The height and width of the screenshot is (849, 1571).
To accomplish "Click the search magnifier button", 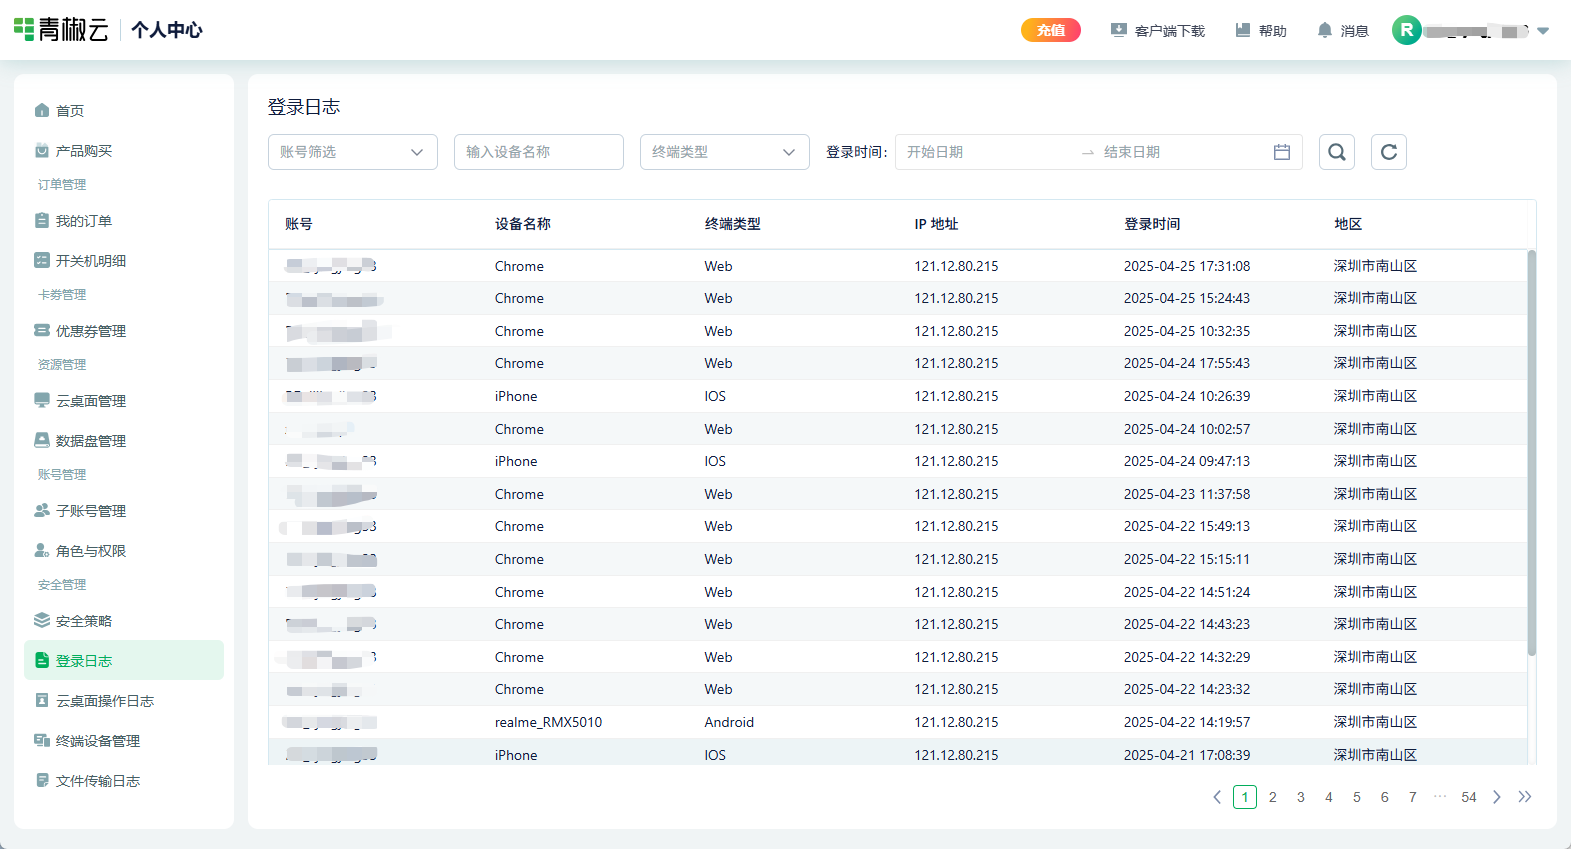I will [1337, 152].
